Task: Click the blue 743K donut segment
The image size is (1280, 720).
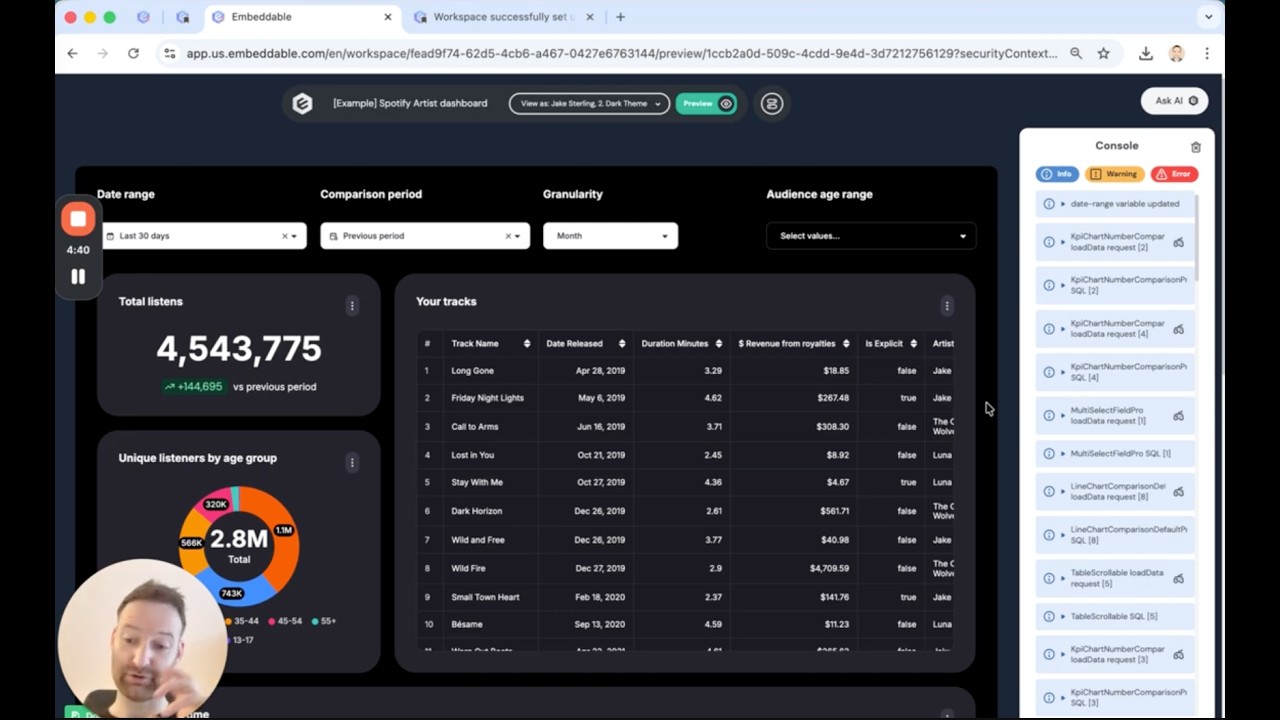Action: click(233, 593)
